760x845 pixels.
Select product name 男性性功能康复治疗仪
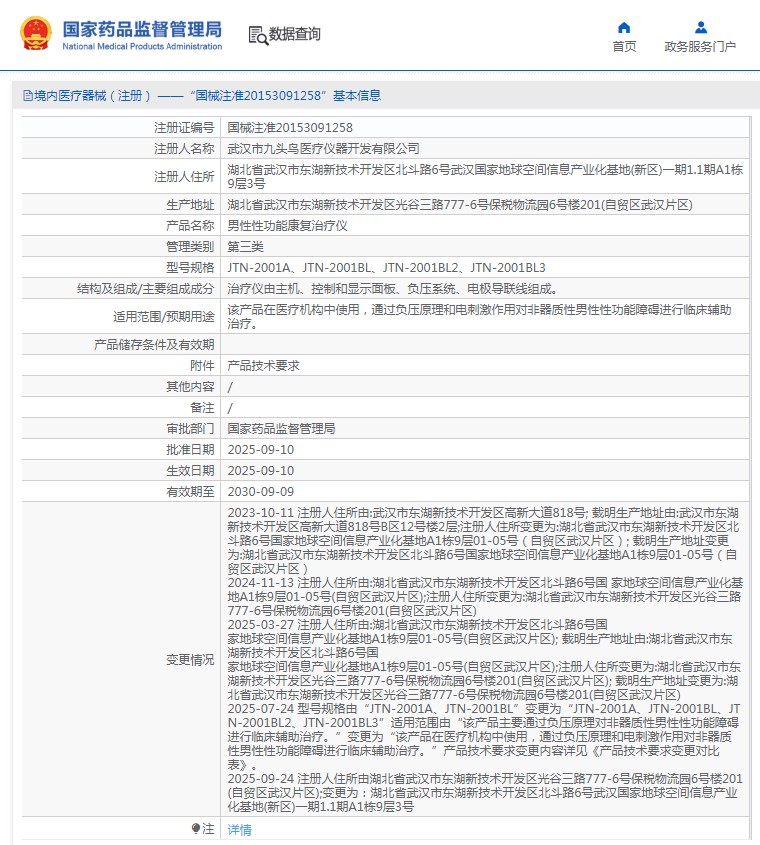(287, 226)
